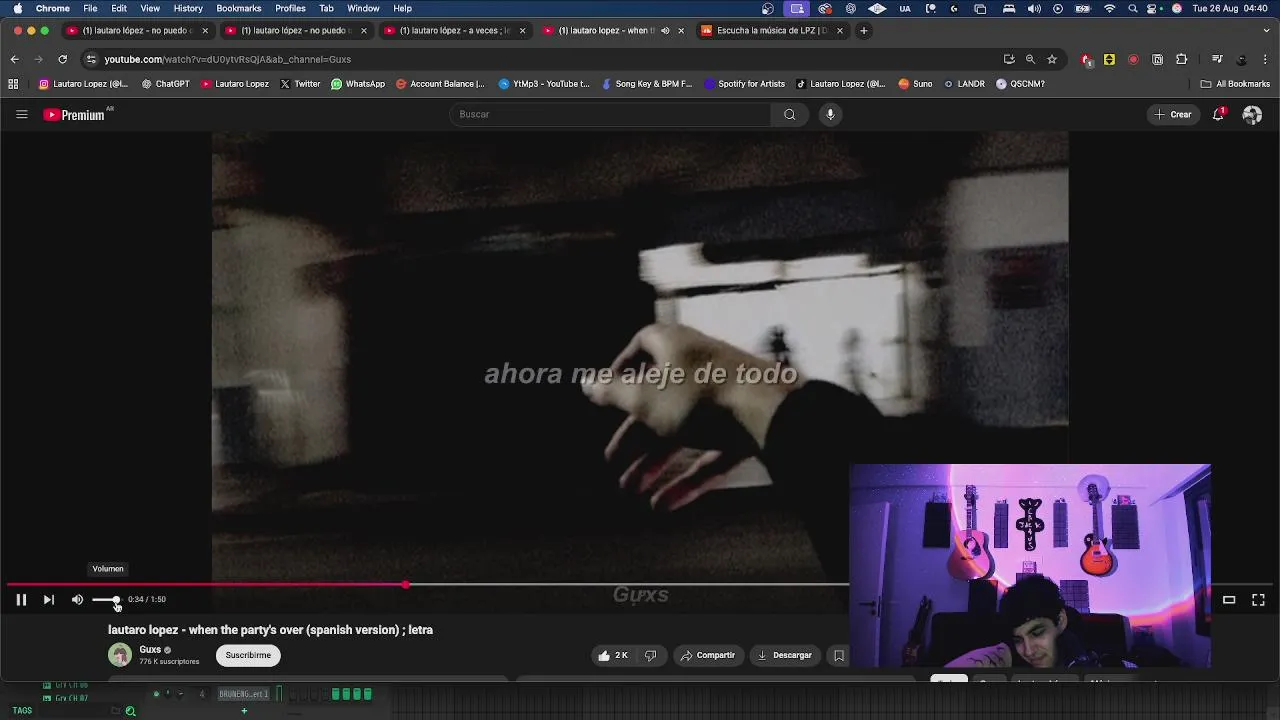Adjust the Volumen slider handle

point(116,600)
